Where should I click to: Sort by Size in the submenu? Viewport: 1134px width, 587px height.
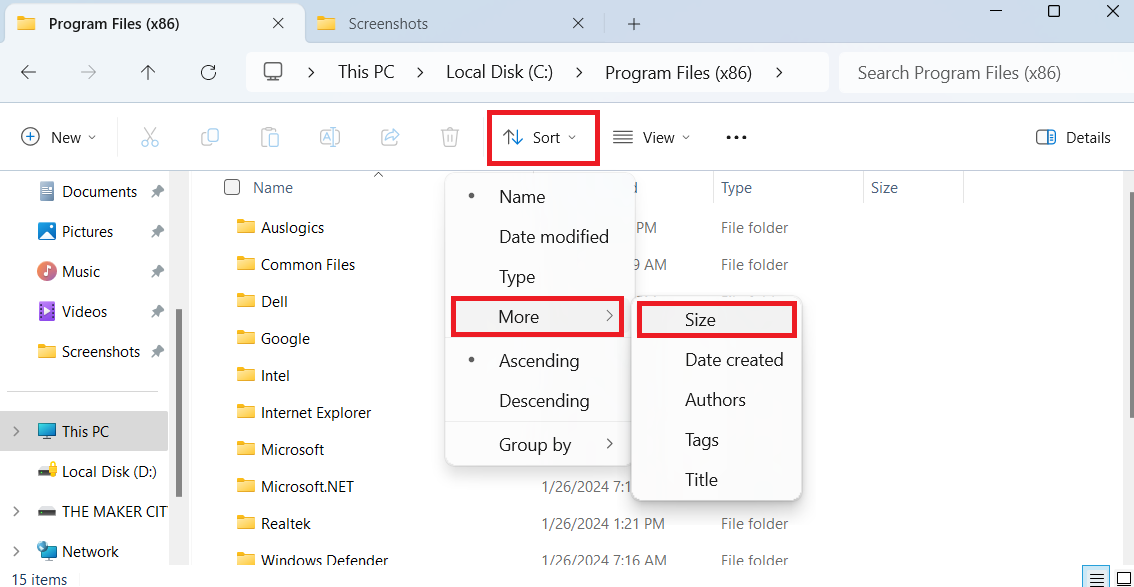pos(717,320)
